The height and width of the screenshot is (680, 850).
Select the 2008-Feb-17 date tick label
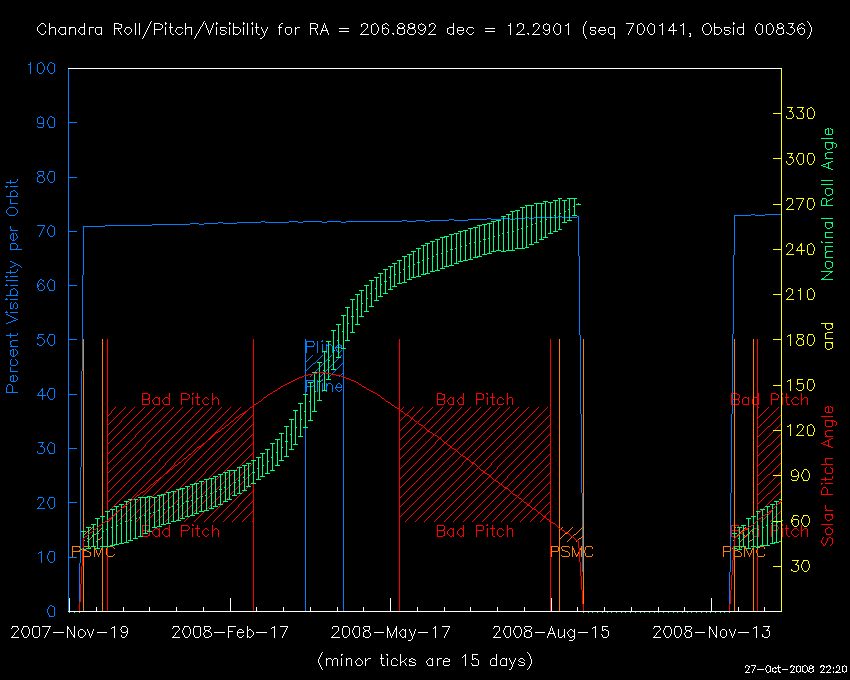[230, 632]
